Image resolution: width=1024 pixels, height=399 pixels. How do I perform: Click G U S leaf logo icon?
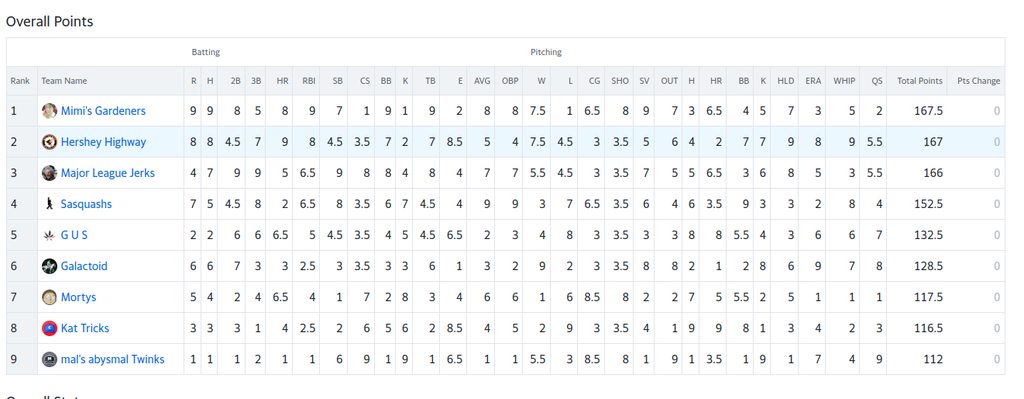49,235
